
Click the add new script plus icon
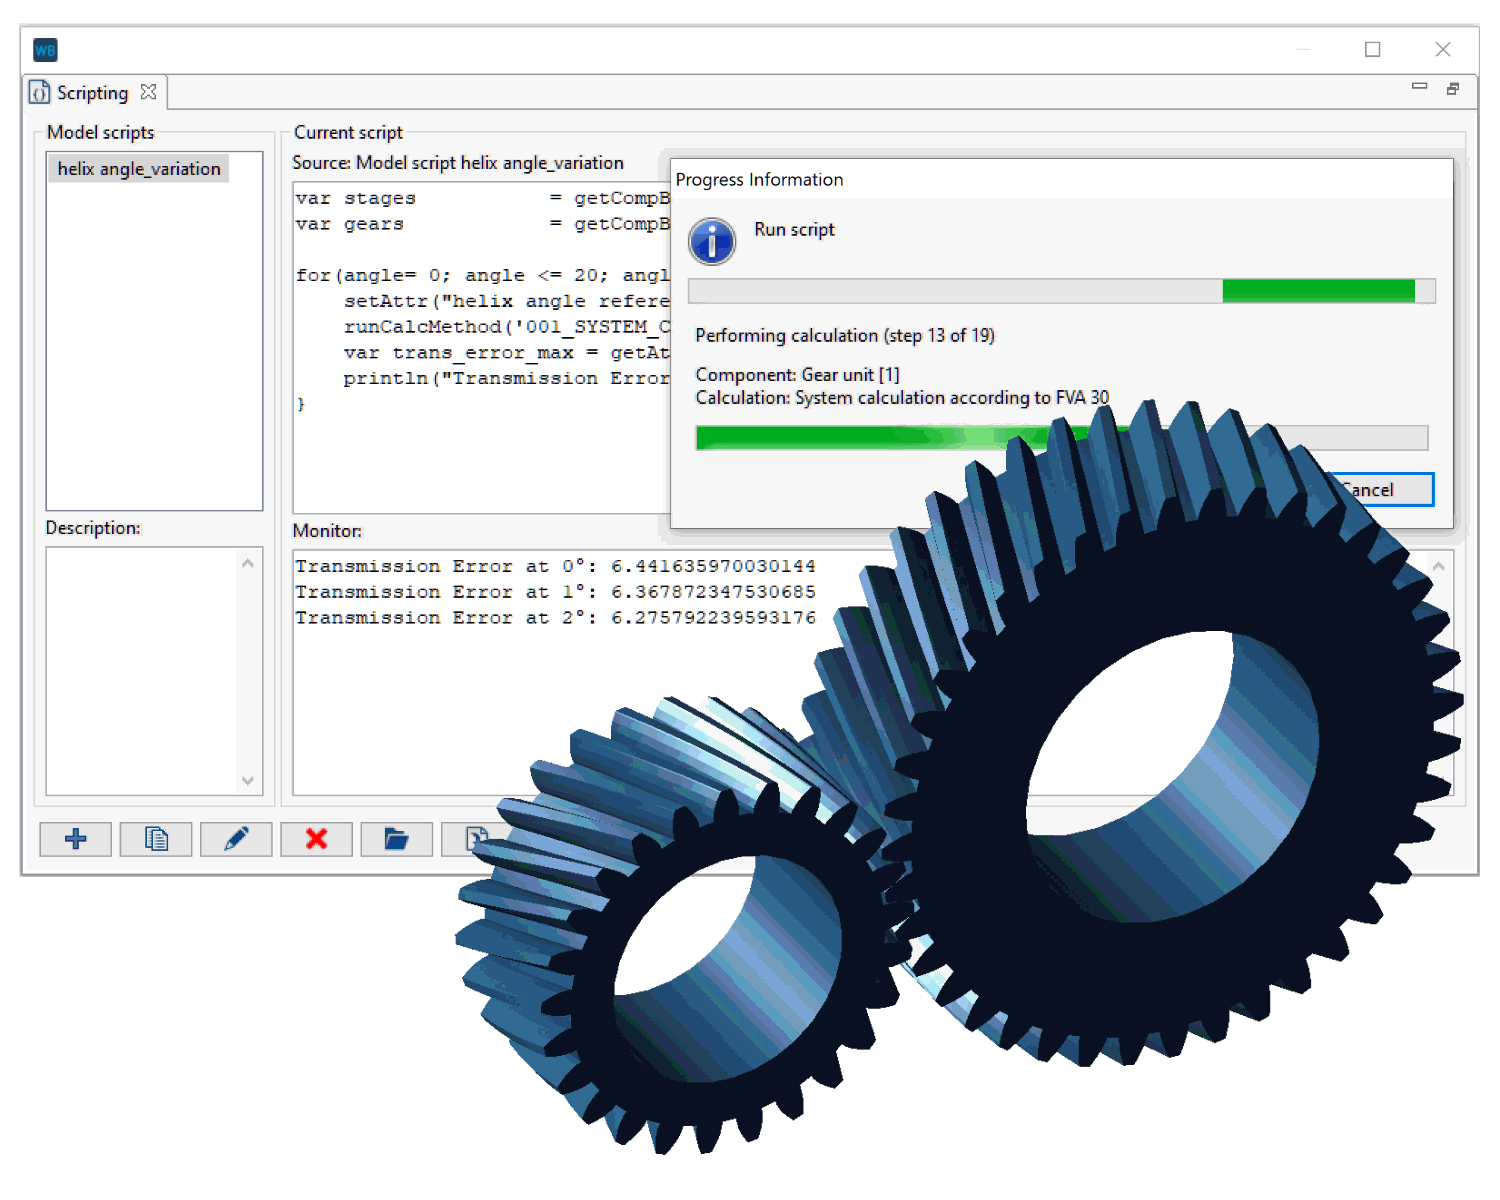click(x=75, y=839)
